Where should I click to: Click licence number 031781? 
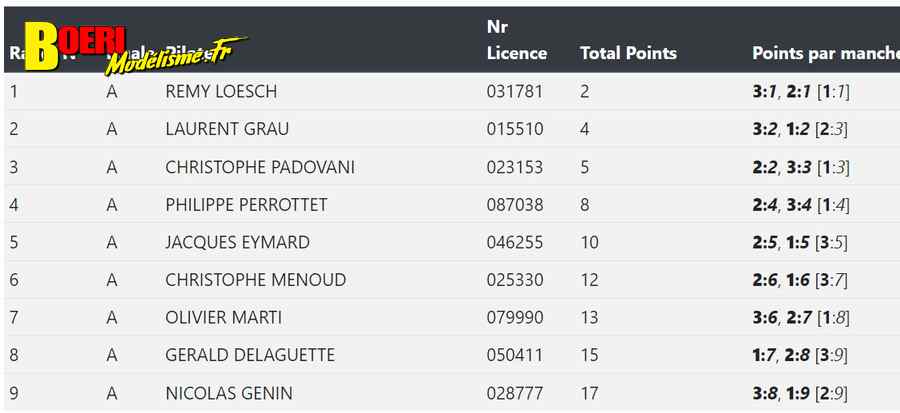[x=514, y=91]
